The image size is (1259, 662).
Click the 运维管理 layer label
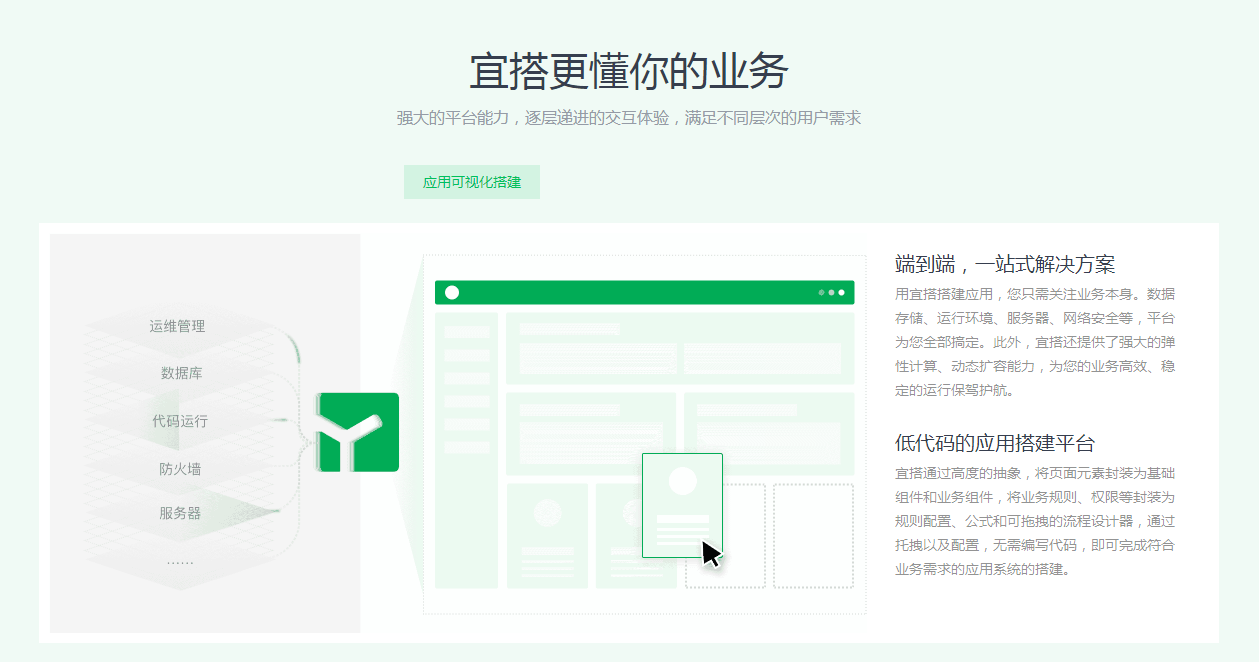coord(178,326)
